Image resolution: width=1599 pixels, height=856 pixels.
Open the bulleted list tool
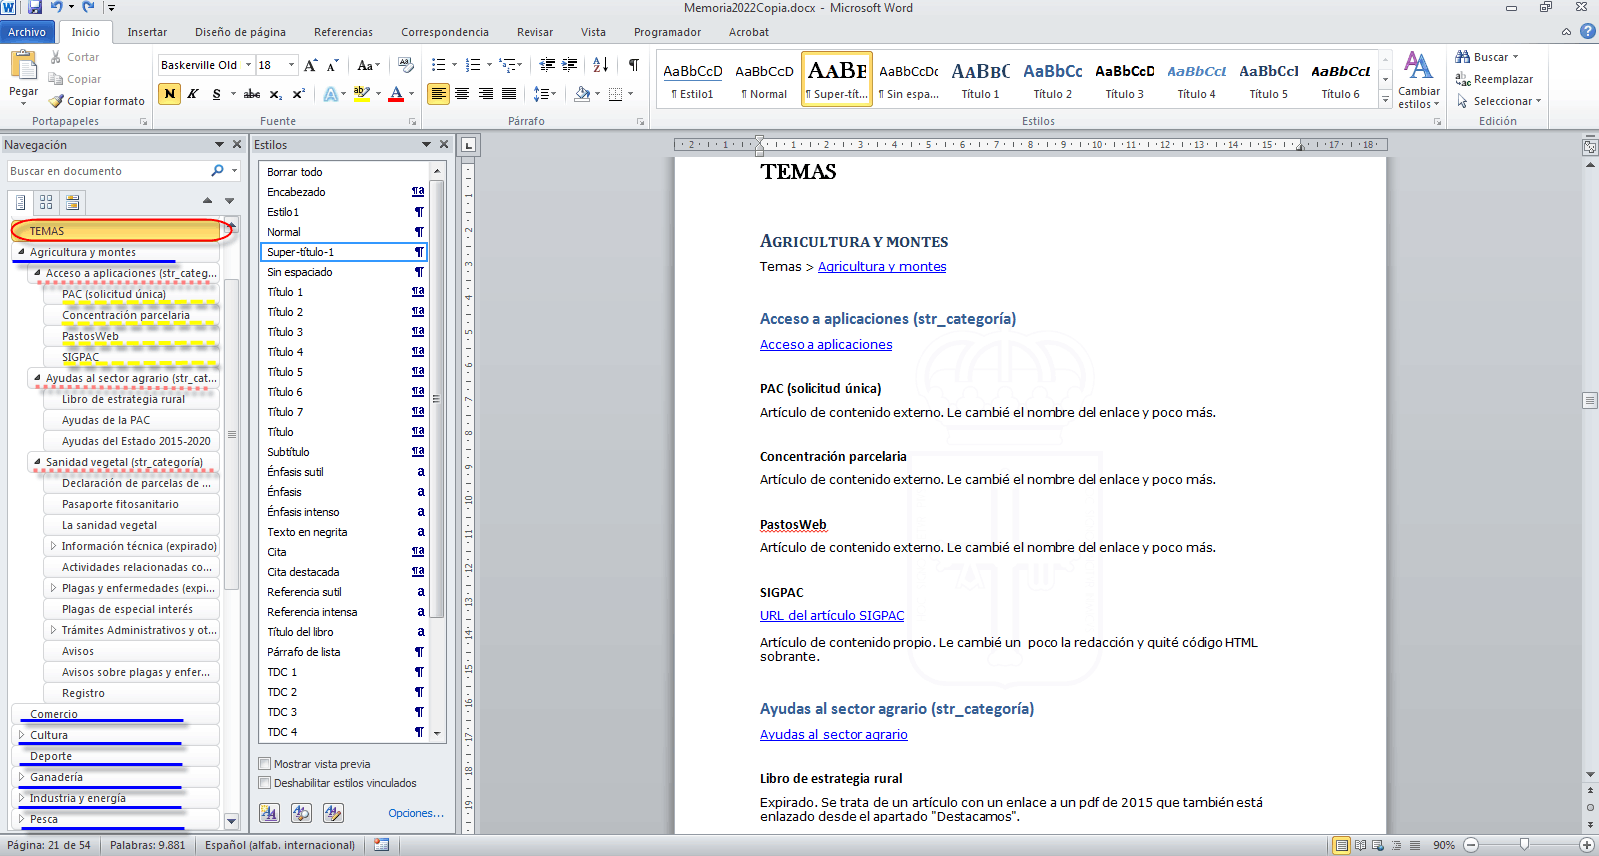click(x=438, y=65)
